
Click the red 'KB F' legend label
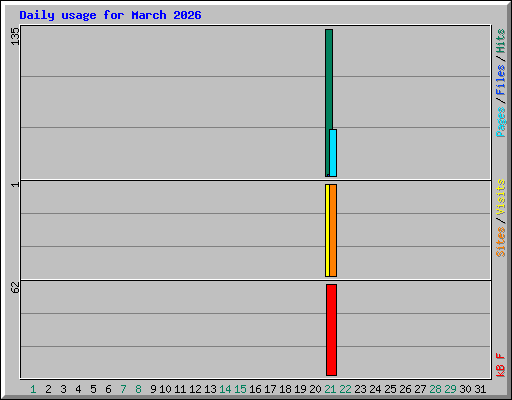(500, 365)
